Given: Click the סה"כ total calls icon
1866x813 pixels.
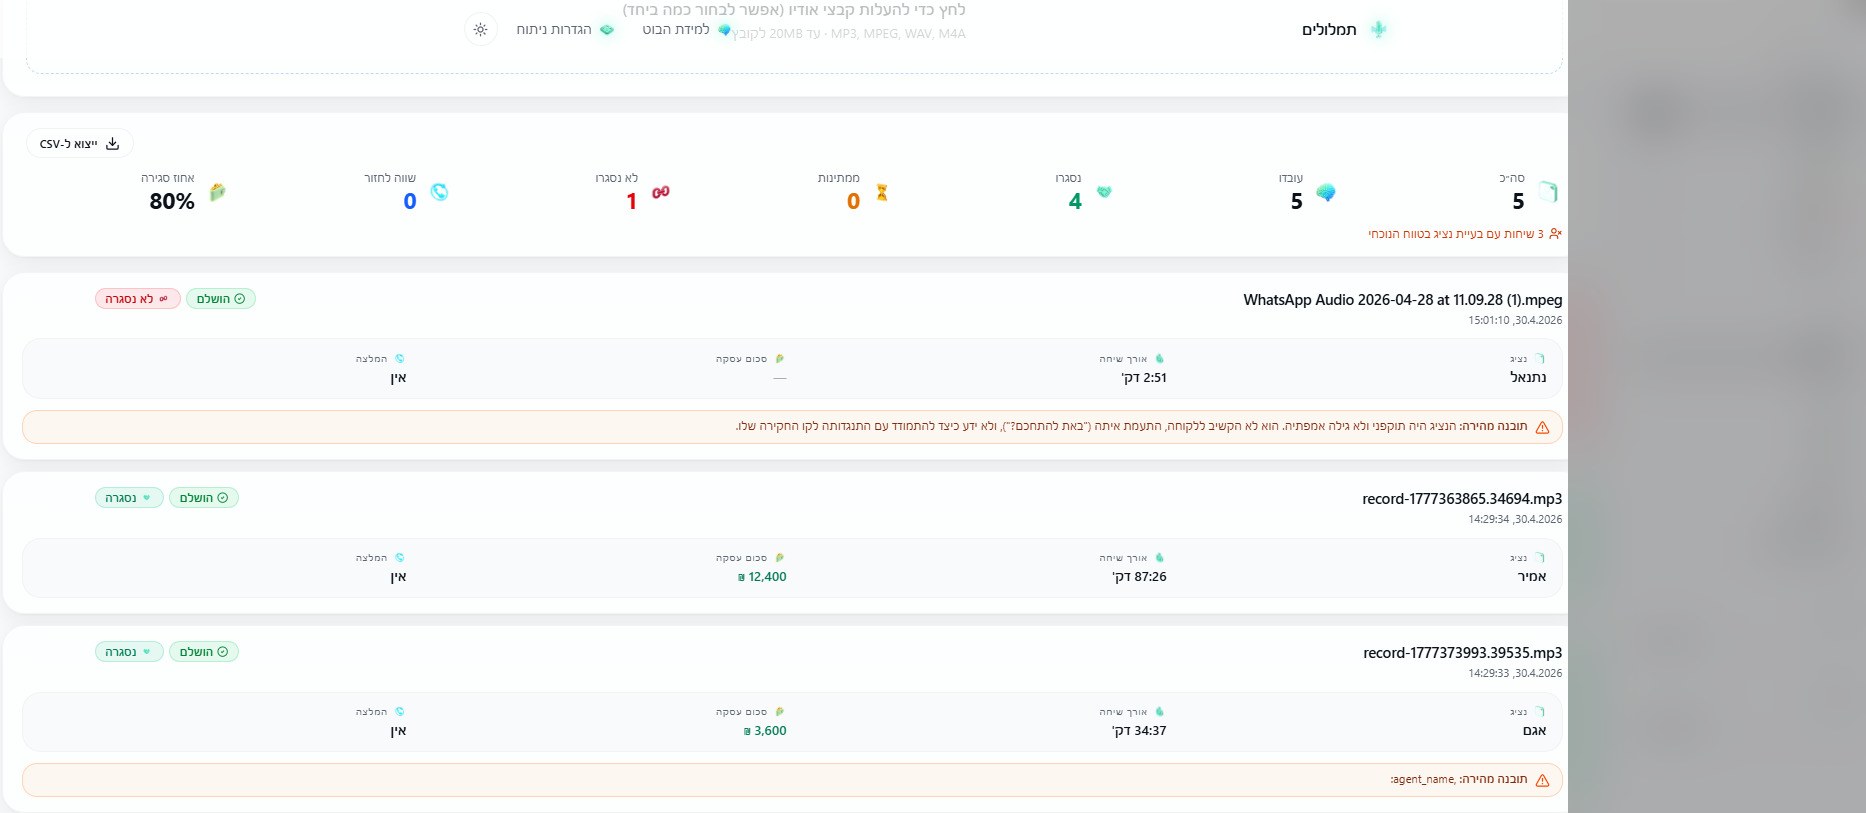Looking at the screenshot, I should (x=1548, y=192).
